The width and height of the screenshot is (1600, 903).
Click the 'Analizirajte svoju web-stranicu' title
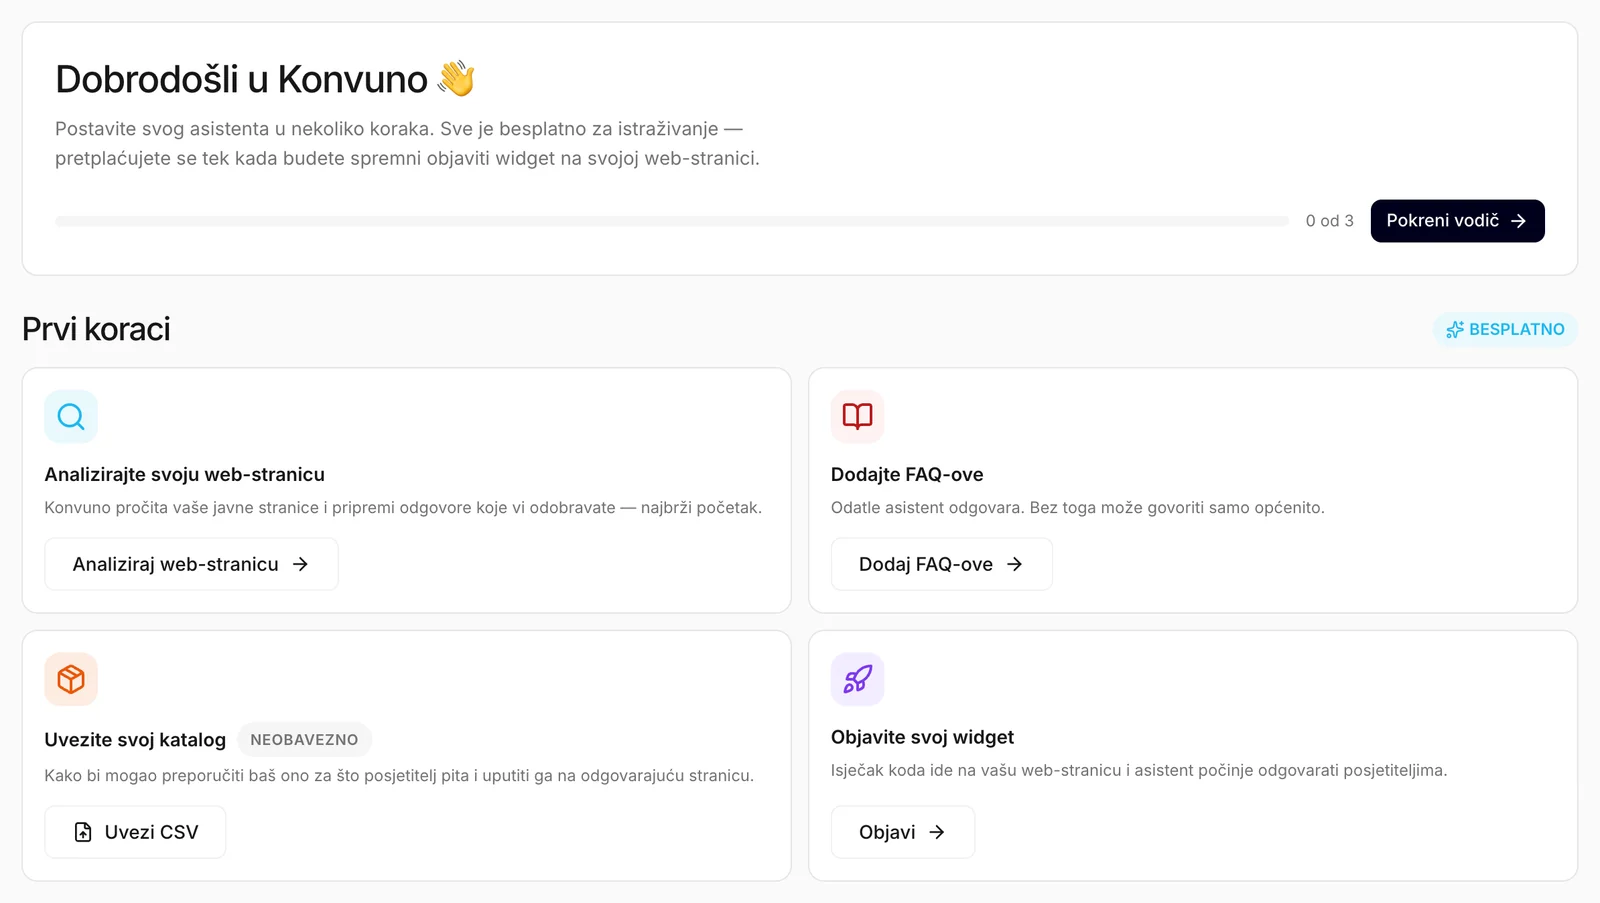[185, 474]
